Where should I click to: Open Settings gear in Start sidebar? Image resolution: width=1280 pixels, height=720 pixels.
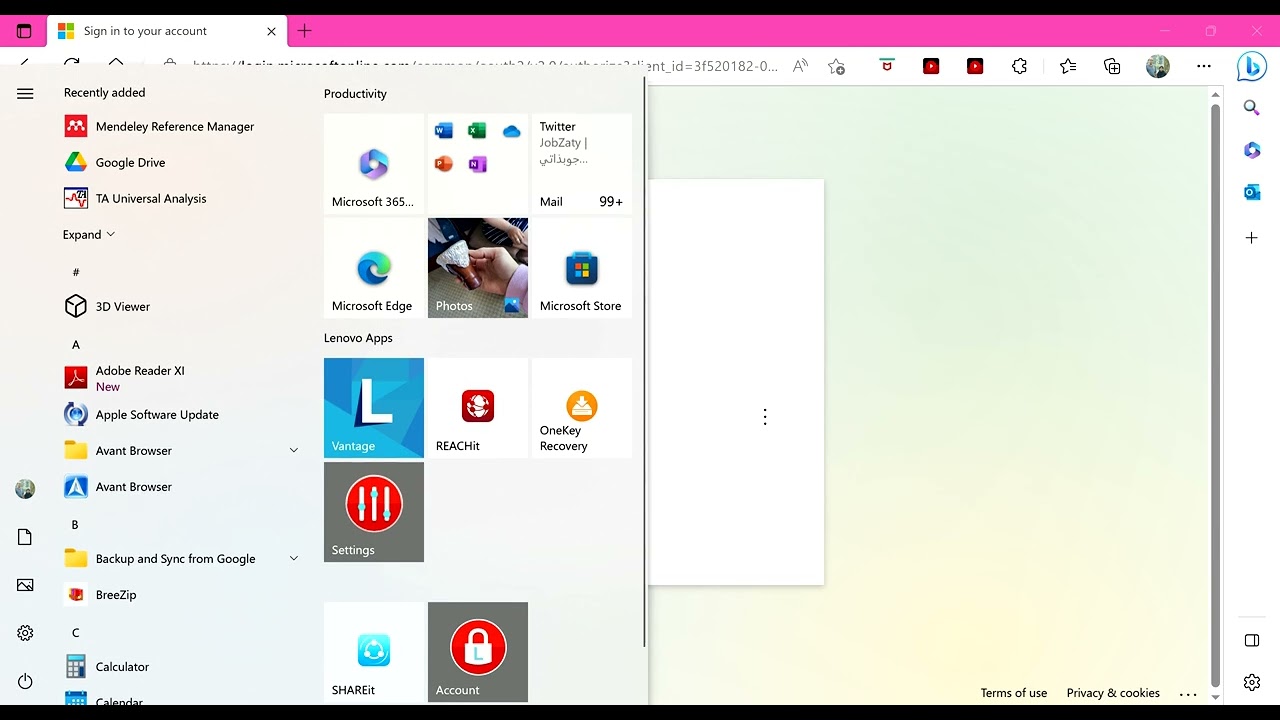(25, 633)
